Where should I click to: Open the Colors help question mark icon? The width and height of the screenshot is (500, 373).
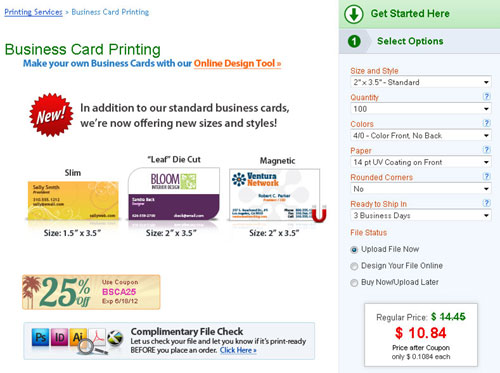[486, 123]
